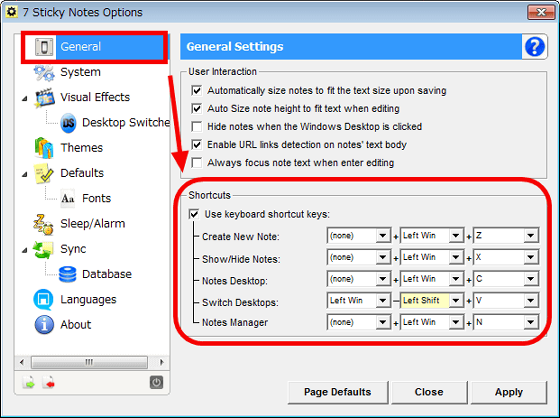The image size is (560, 418).
Task: Open help with the blue question mark
Action: pos(535,47)
